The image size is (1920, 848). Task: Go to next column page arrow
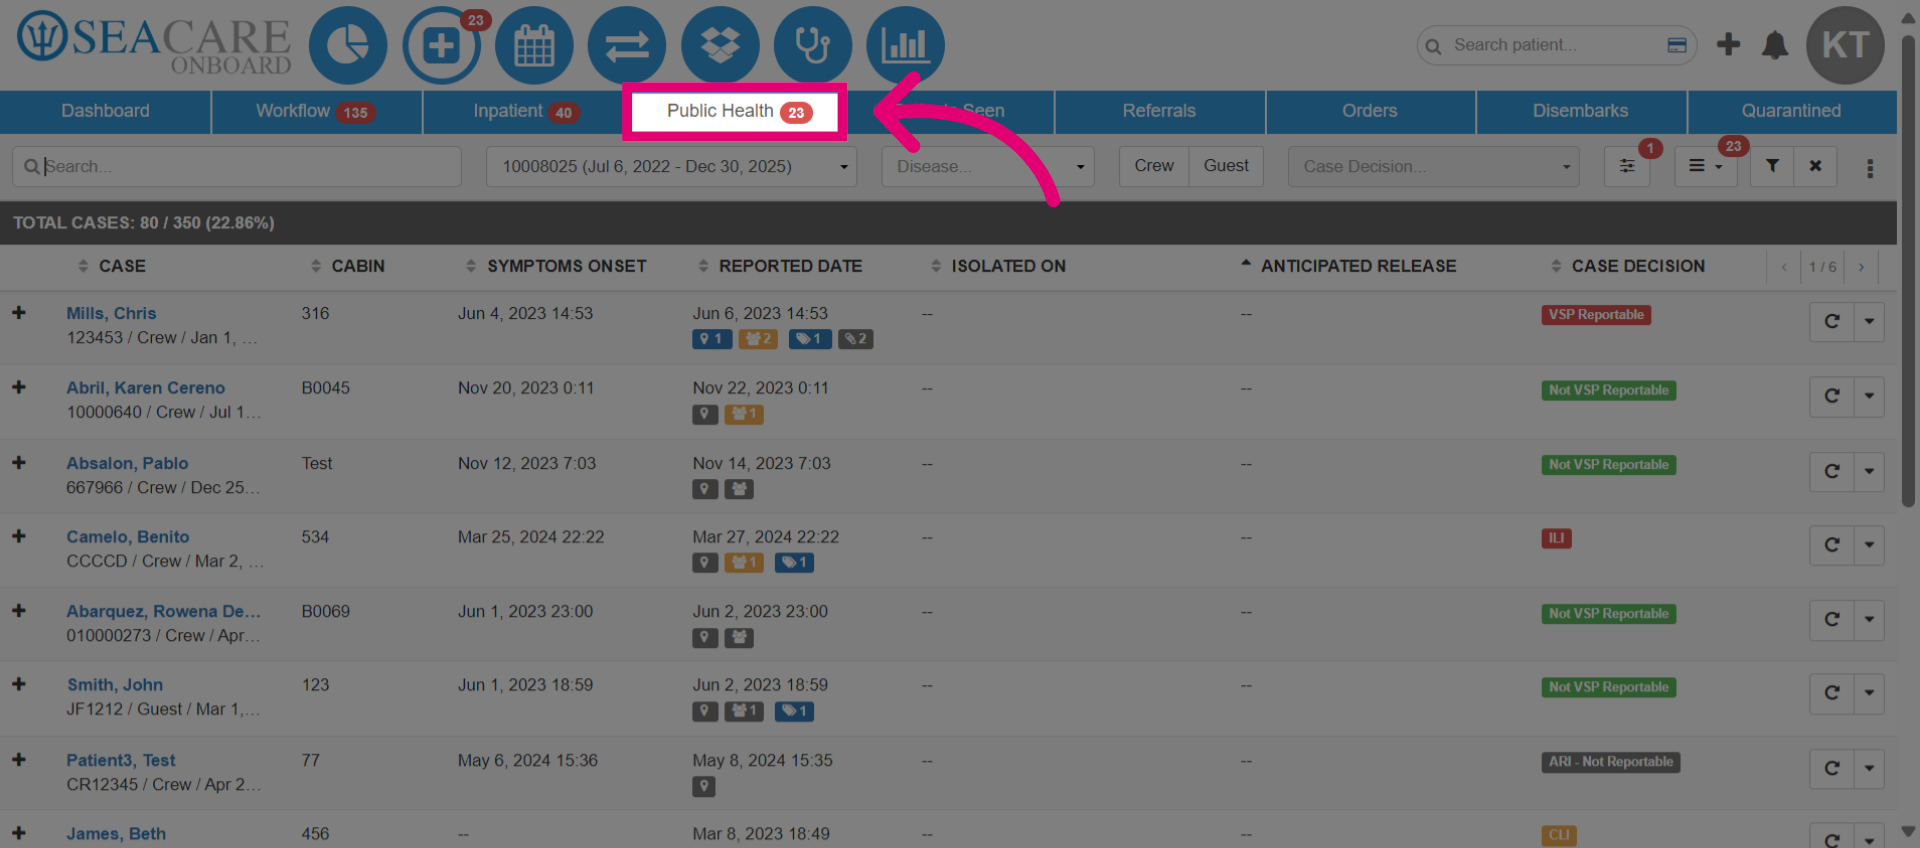point(1861,267)
